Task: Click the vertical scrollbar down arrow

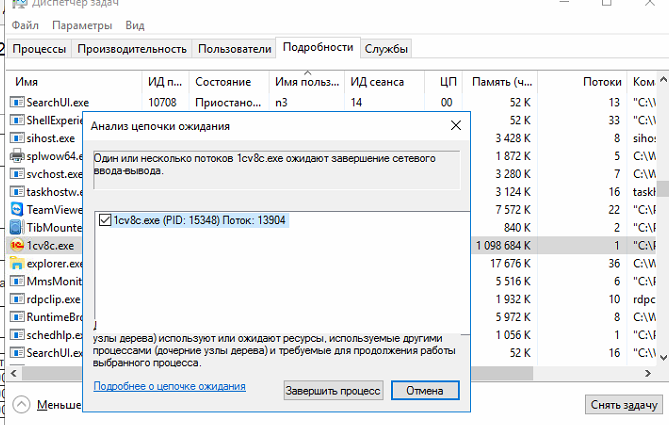Action: pos(663,358)
